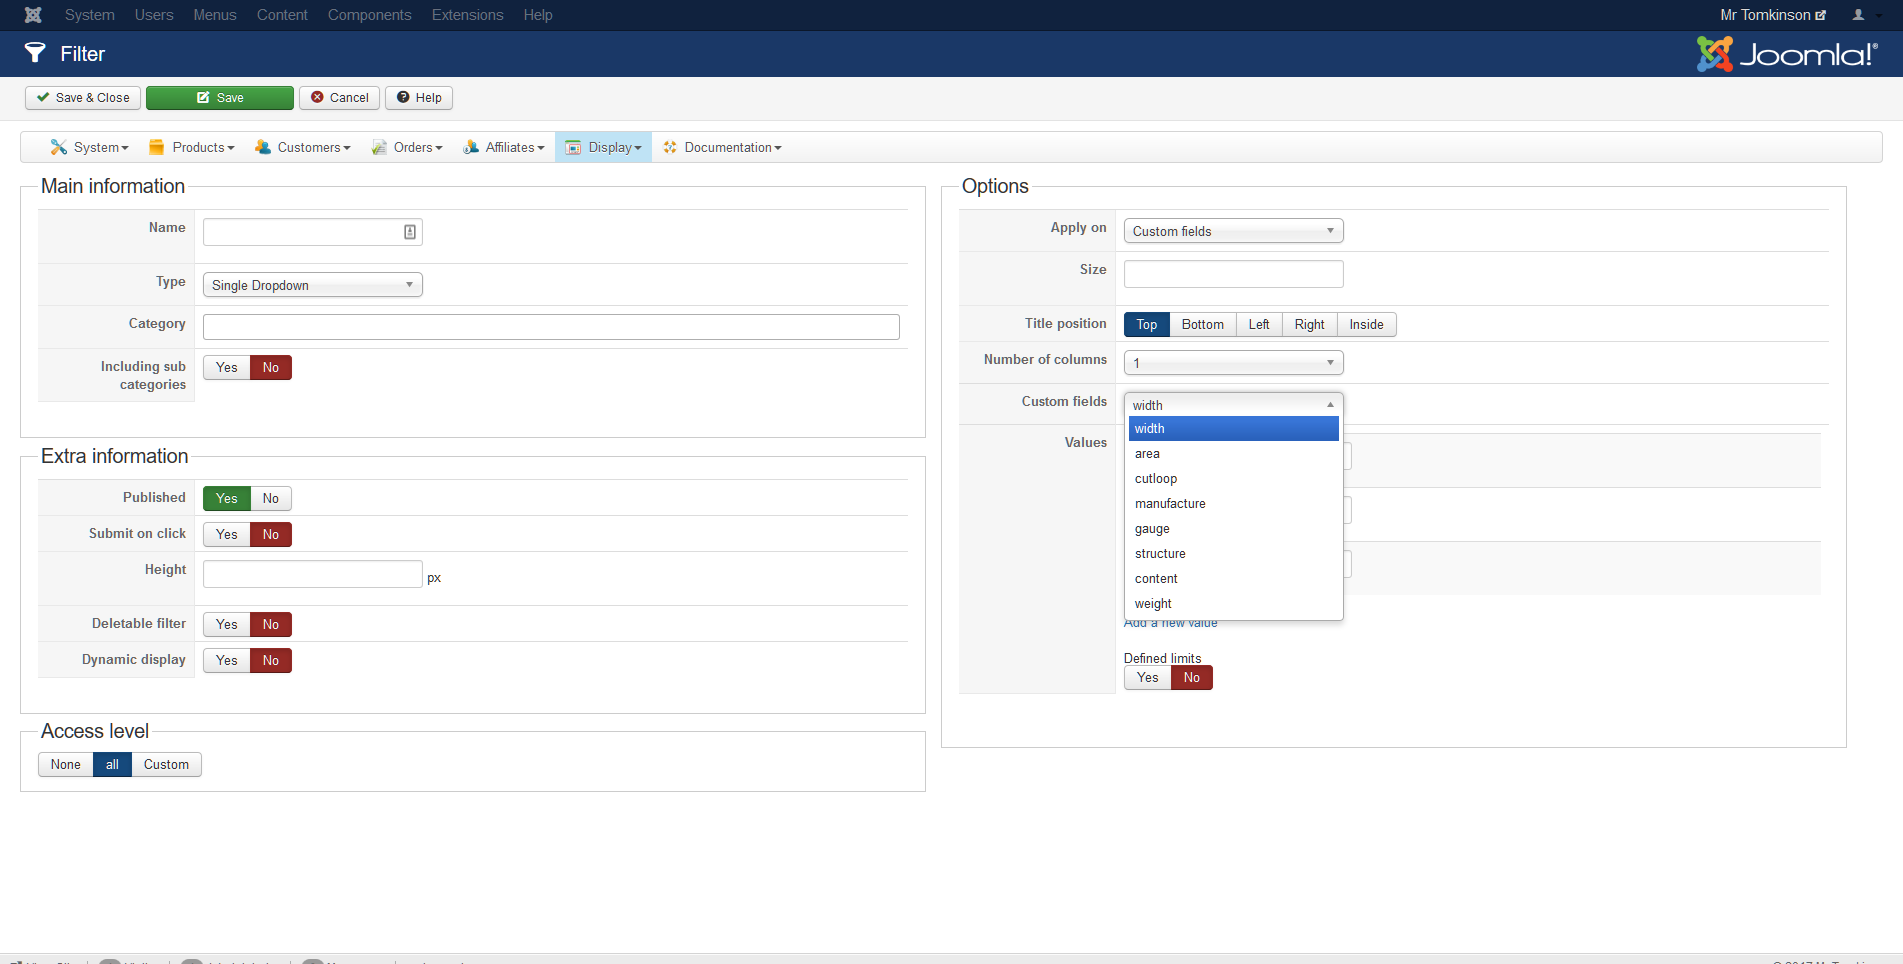Screen dimensions: 1903x964
Task: Click the Mr Tomkinson site link
Action: point(1773,15)
